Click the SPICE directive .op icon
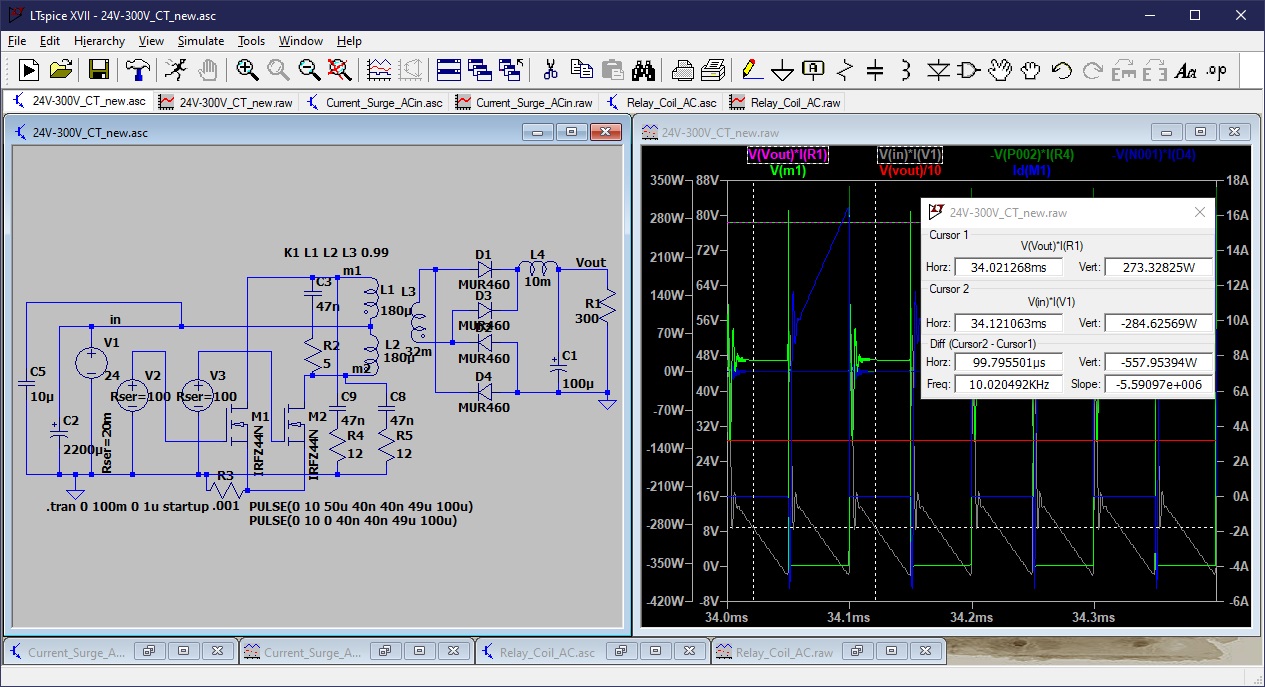The width and height of the screenshot is (1265, 687). point(1216,70)
